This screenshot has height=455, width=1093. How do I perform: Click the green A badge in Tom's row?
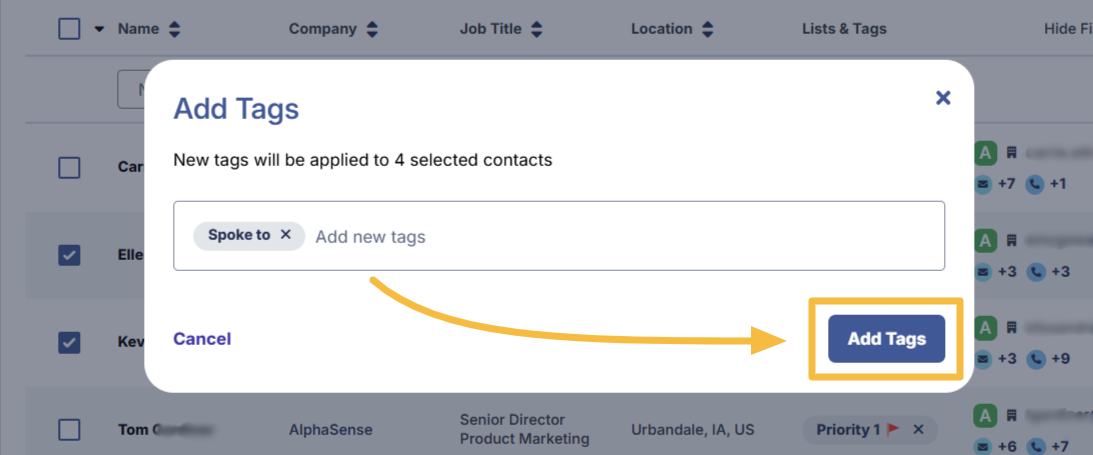(x=985, y=417)
